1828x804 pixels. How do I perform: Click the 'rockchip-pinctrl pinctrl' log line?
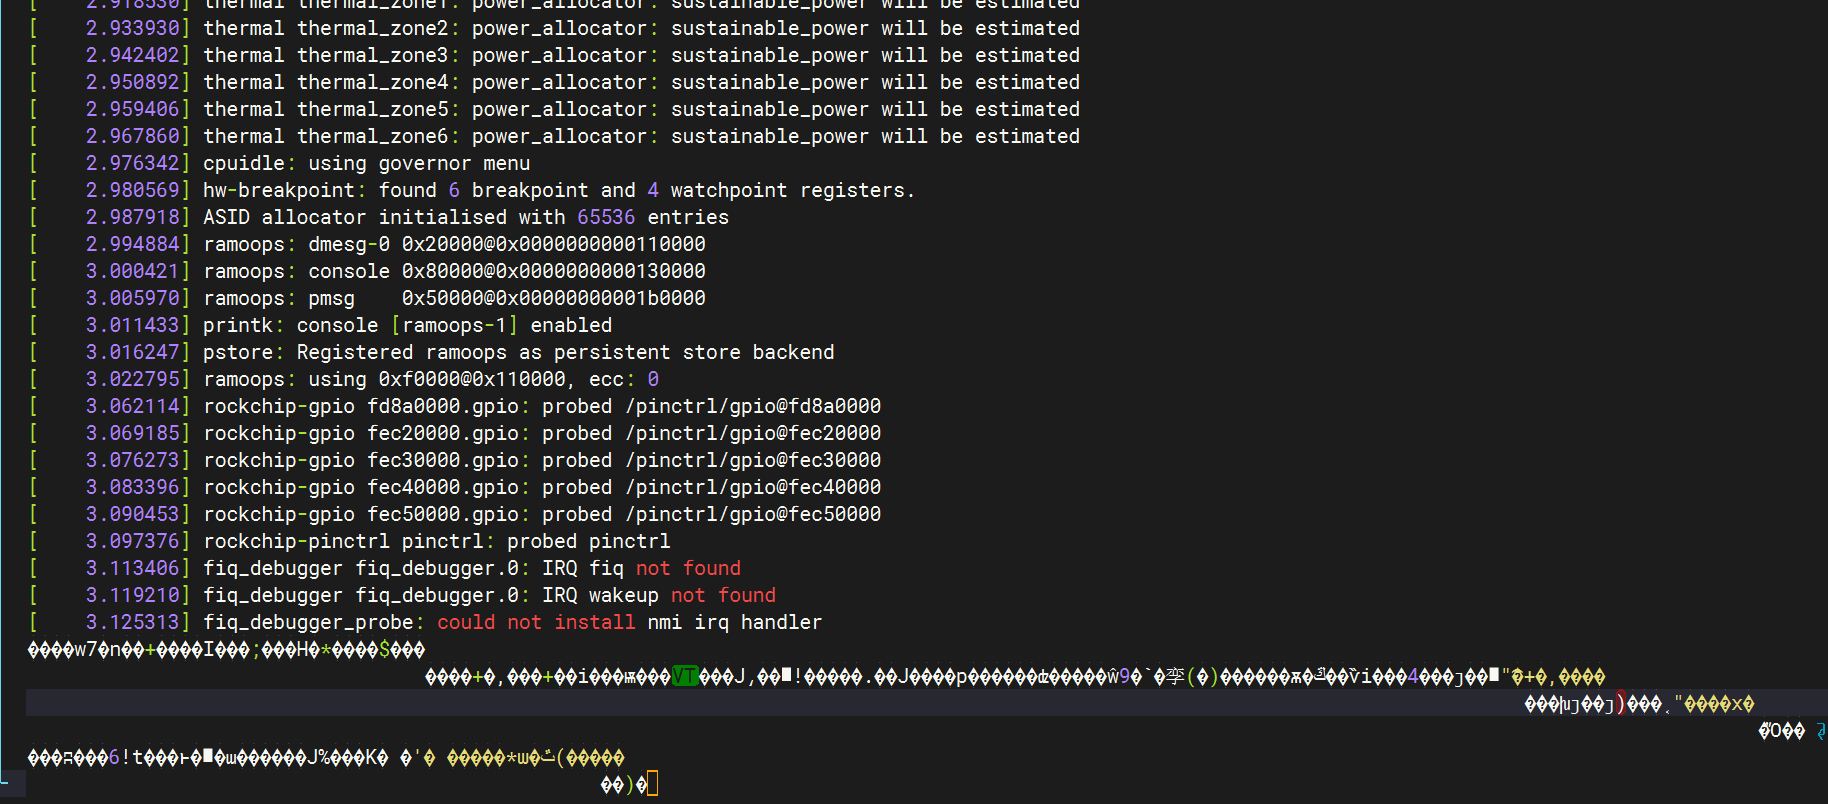tap(436, 541)
